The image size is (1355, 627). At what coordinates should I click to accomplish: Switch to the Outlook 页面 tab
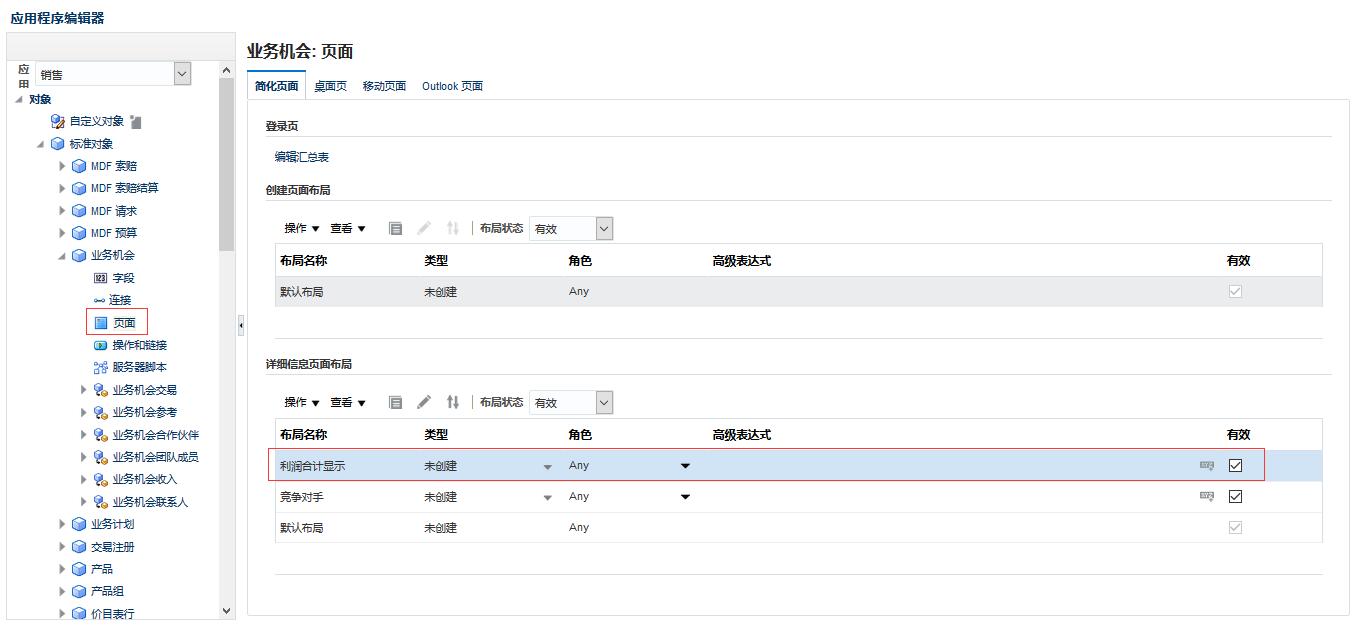[452, 86]
